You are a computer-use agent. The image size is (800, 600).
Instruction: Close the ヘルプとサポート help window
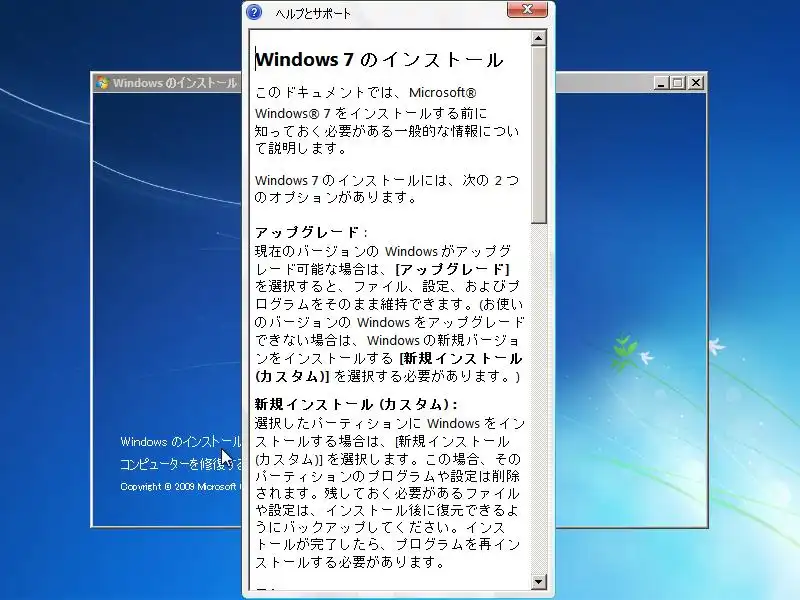[527, 10]
